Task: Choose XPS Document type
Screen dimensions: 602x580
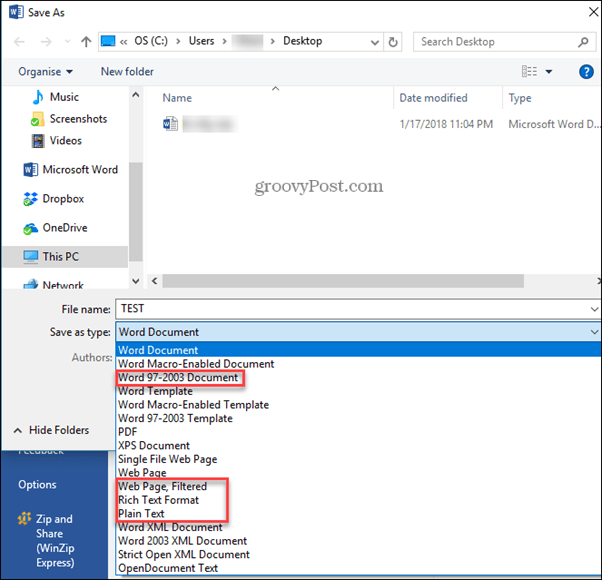Action: [x=154, y=446]
